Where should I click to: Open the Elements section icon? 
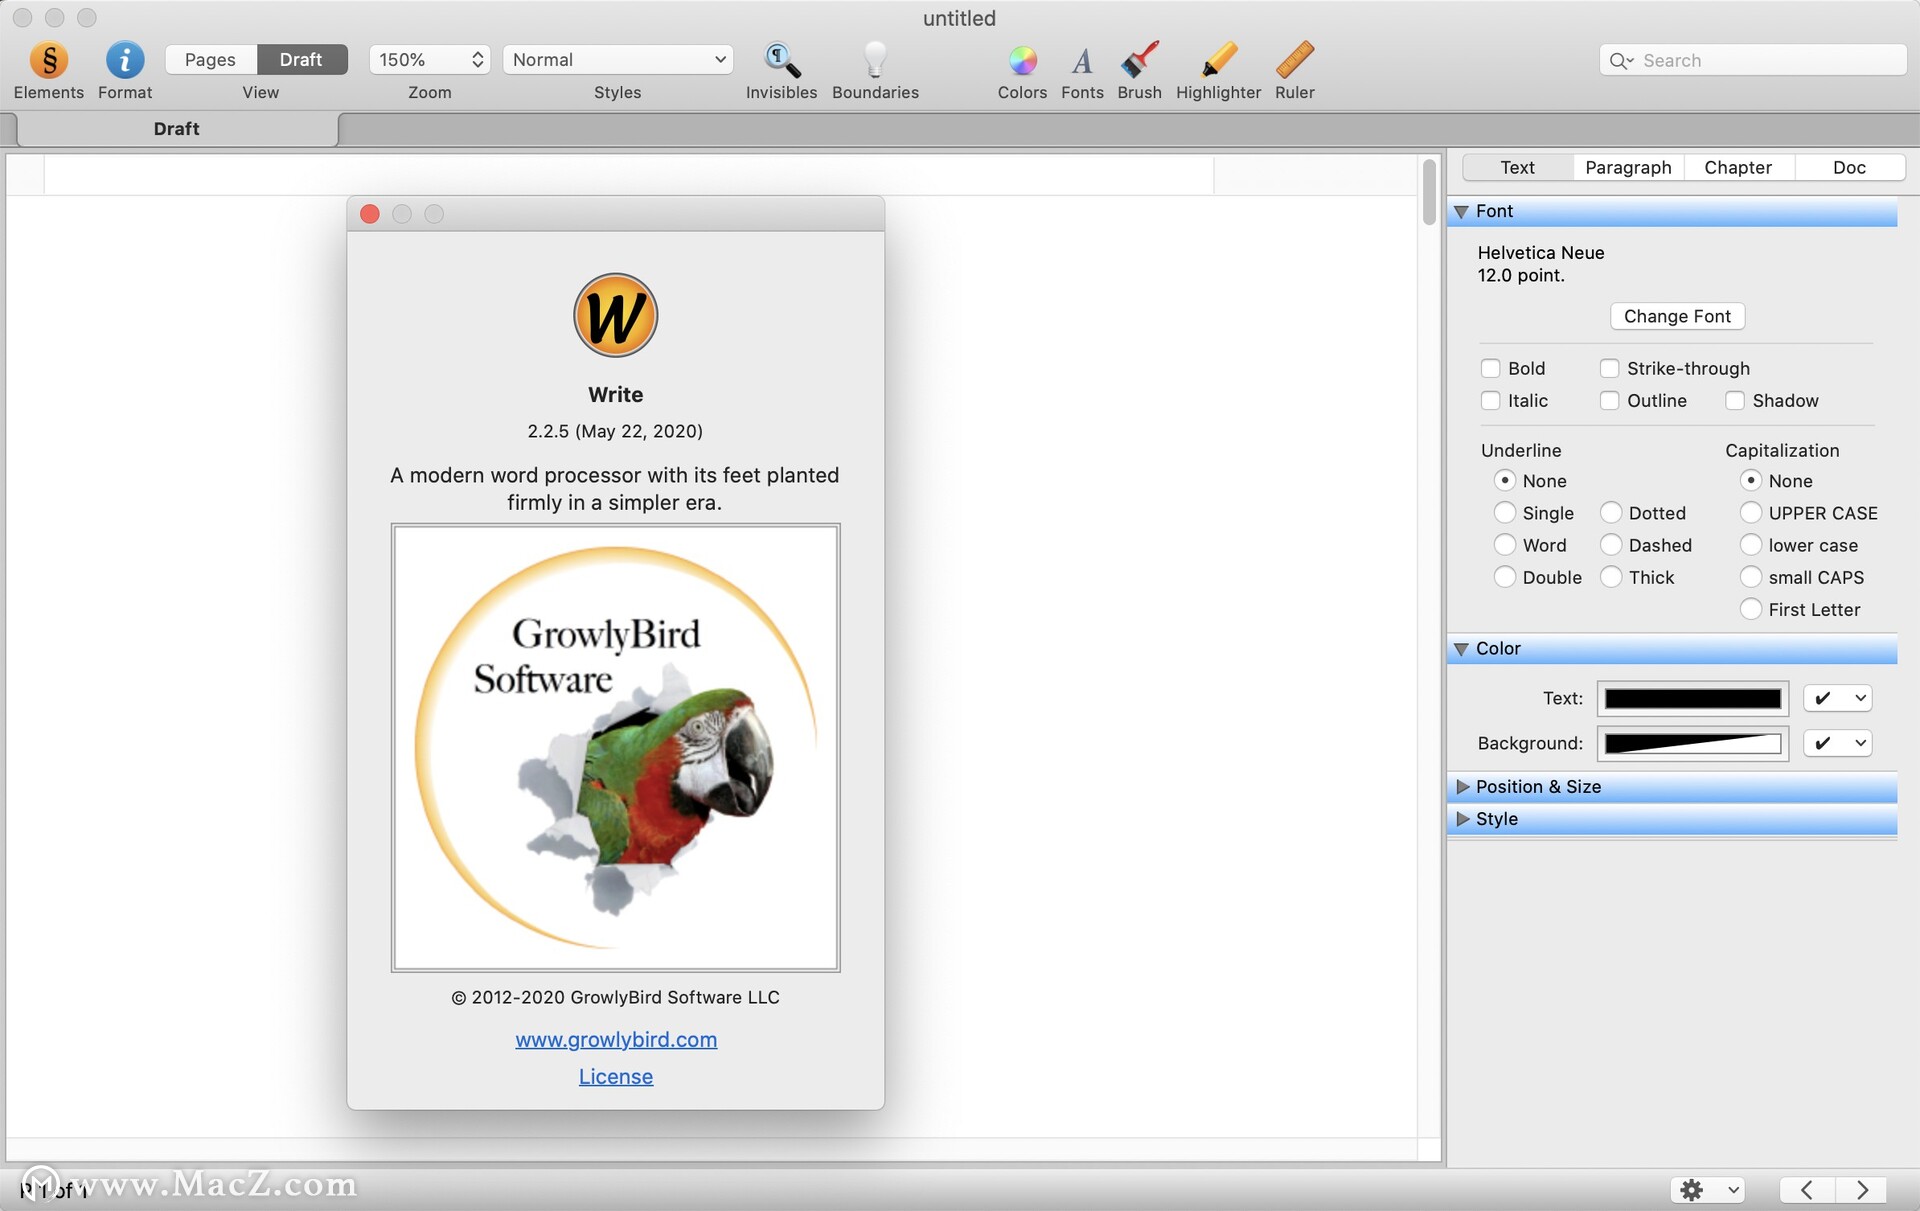tap(48, 60)
